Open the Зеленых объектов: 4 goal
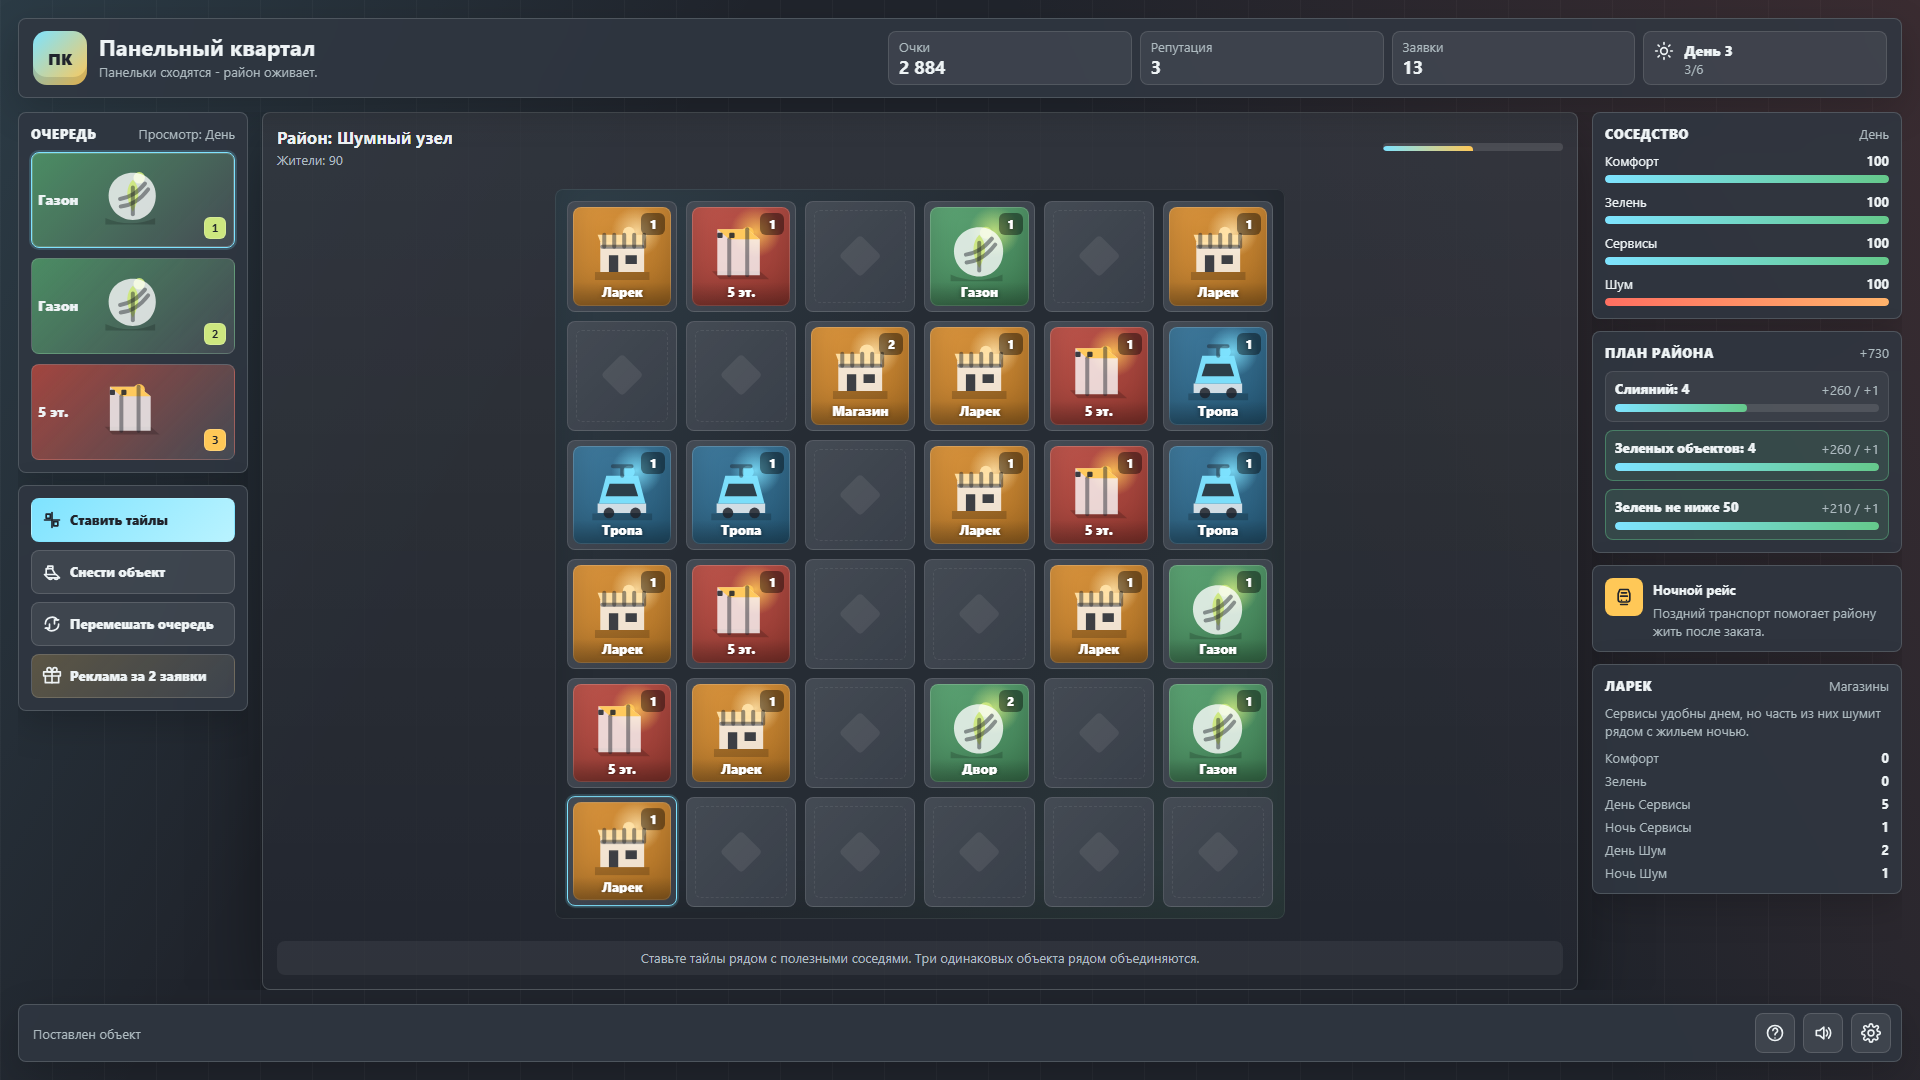The width and height of the screenshot is (1920, 1080). tap(1746, 456)
